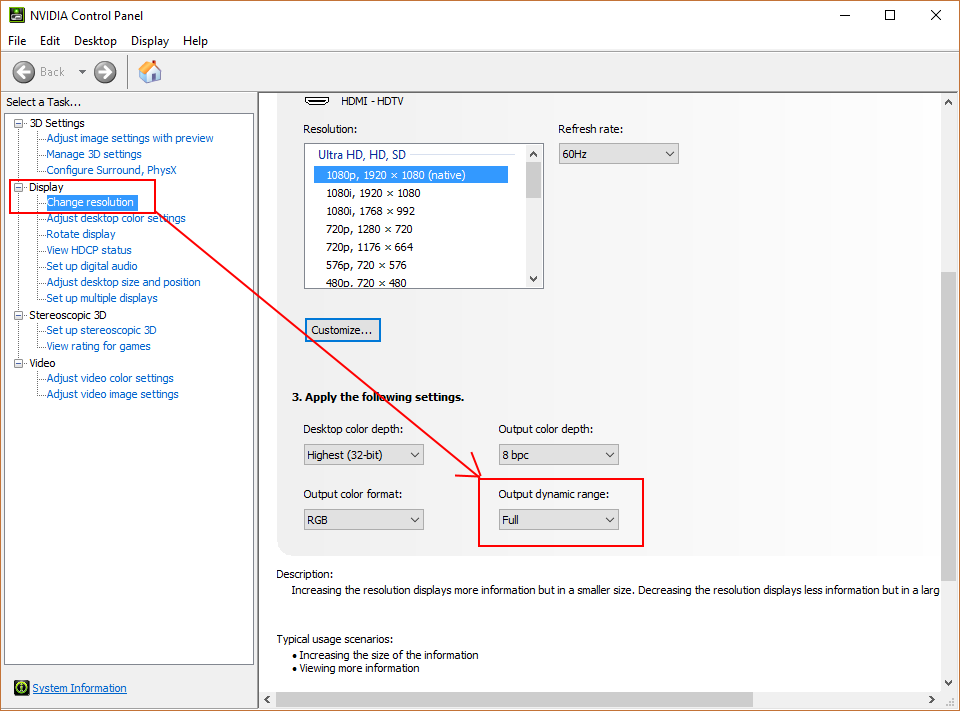Click the Back arrow icon
960x711 pixels.
tap(24, 72)
